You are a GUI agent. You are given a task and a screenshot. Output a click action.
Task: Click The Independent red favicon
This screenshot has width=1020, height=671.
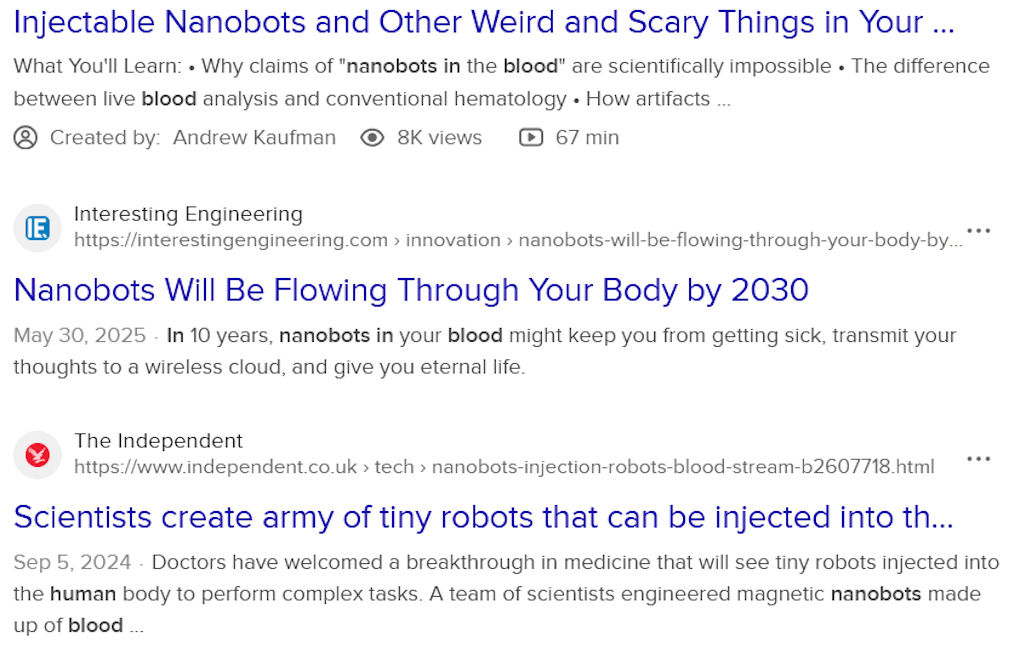pos(38,455)
